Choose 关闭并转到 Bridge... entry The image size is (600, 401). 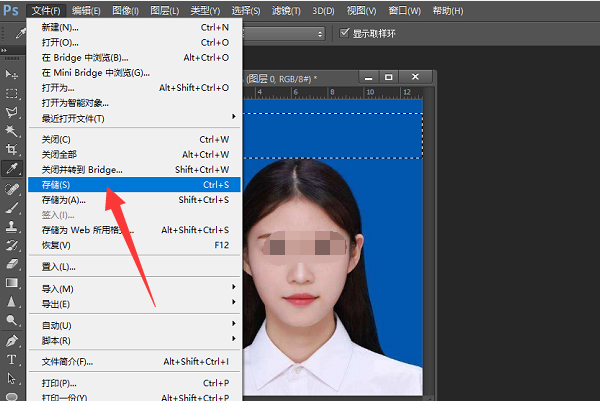[x=134, y=170]
